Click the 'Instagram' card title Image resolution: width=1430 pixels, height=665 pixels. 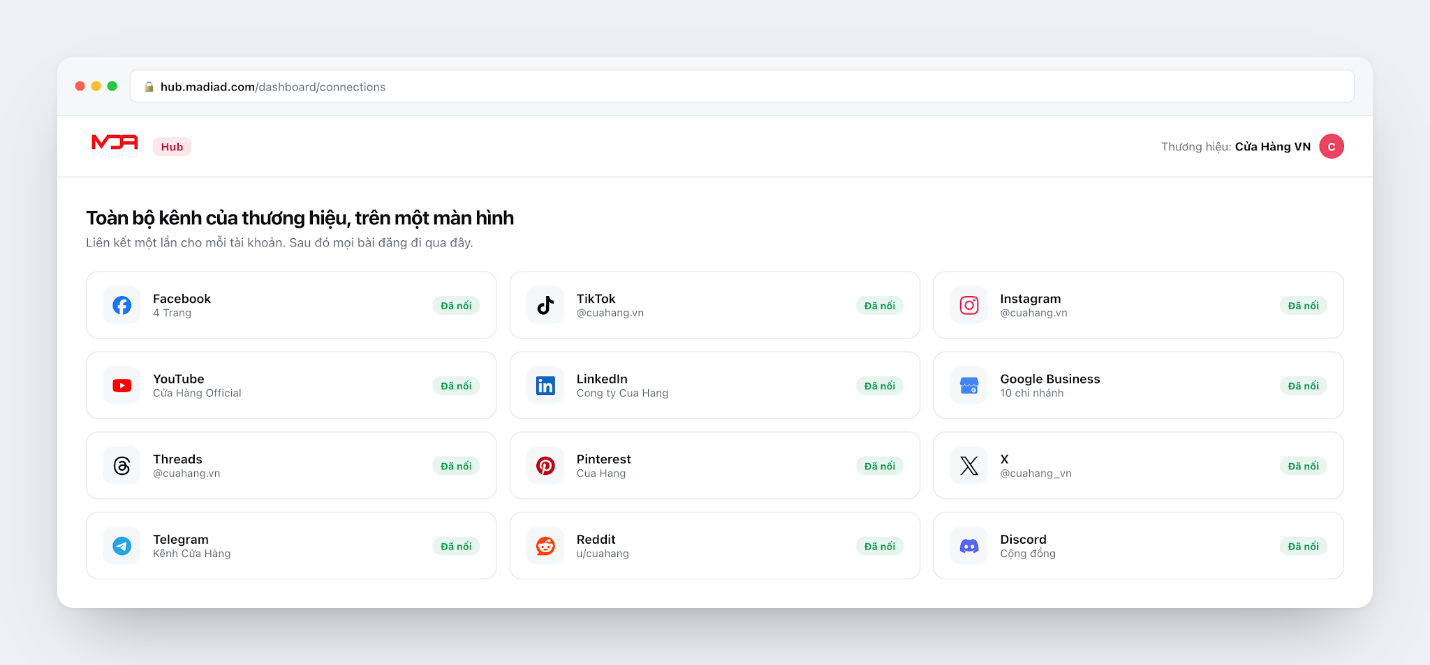pos(1030,299)
